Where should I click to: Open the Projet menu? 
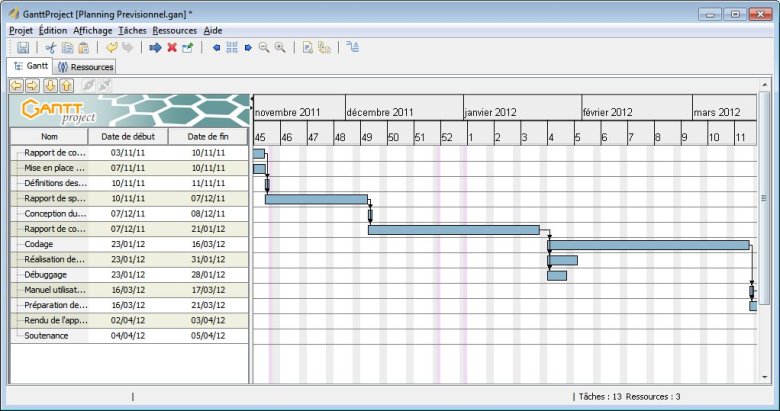(x=21, y=31)
